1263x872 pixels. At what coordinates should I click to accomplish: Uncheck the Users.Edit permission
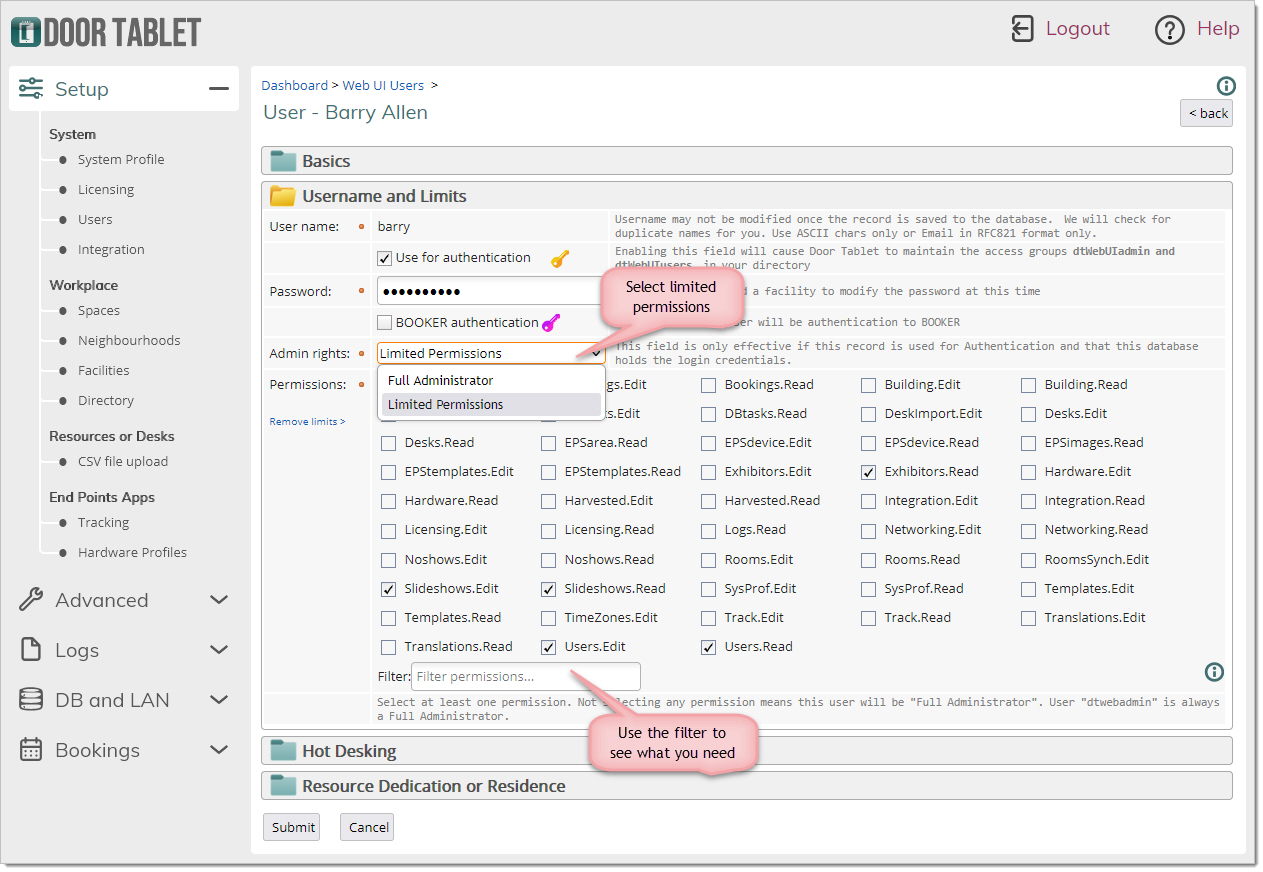(548, 647)
